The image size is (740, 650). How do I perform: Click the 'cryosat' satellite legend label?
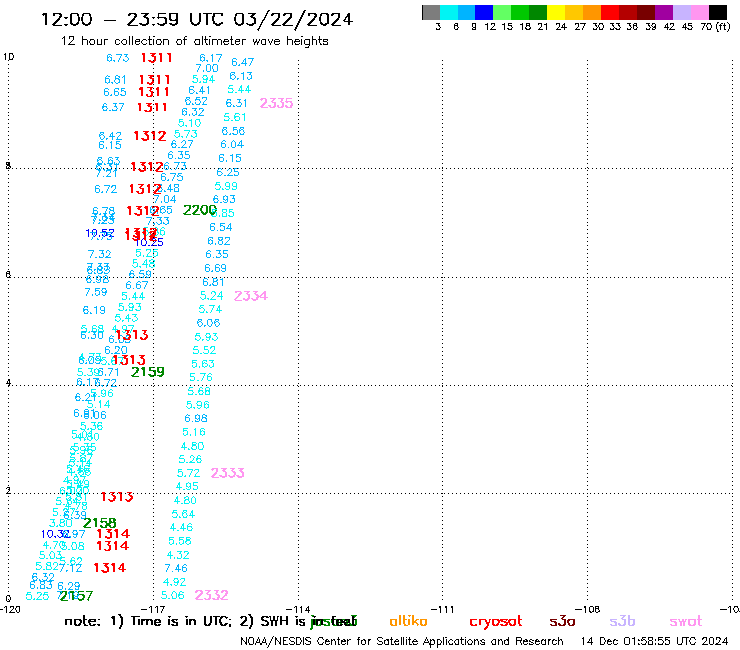[x=496, y=622]
